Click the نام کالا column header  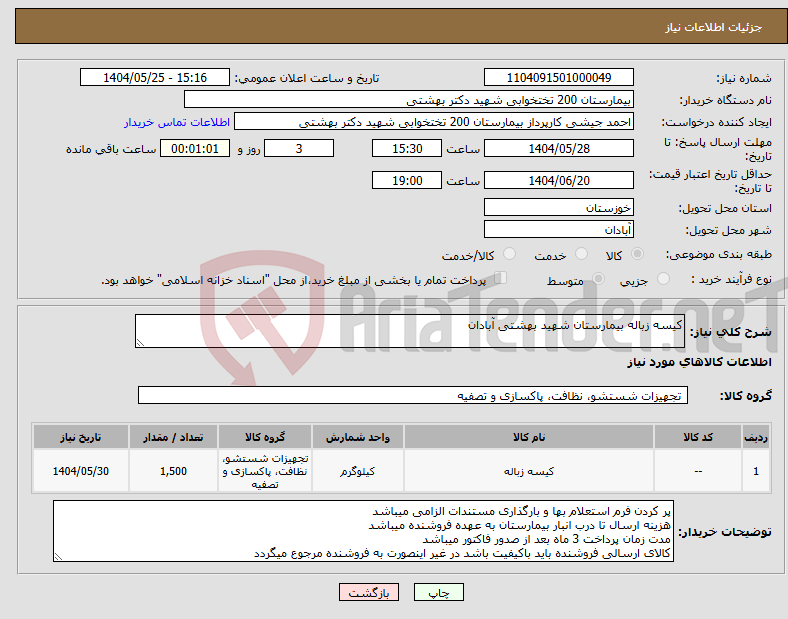tap(529, 437)
